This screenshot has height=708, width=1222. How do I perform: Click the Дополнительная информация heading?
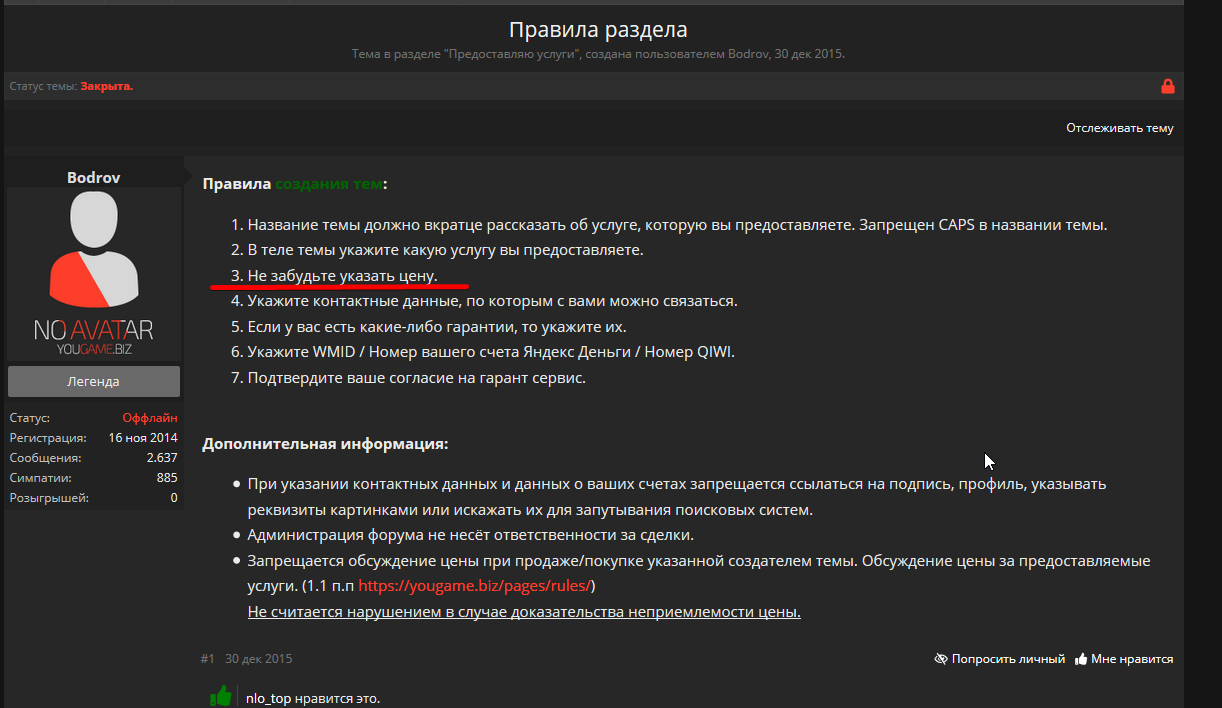click(325, 444)
